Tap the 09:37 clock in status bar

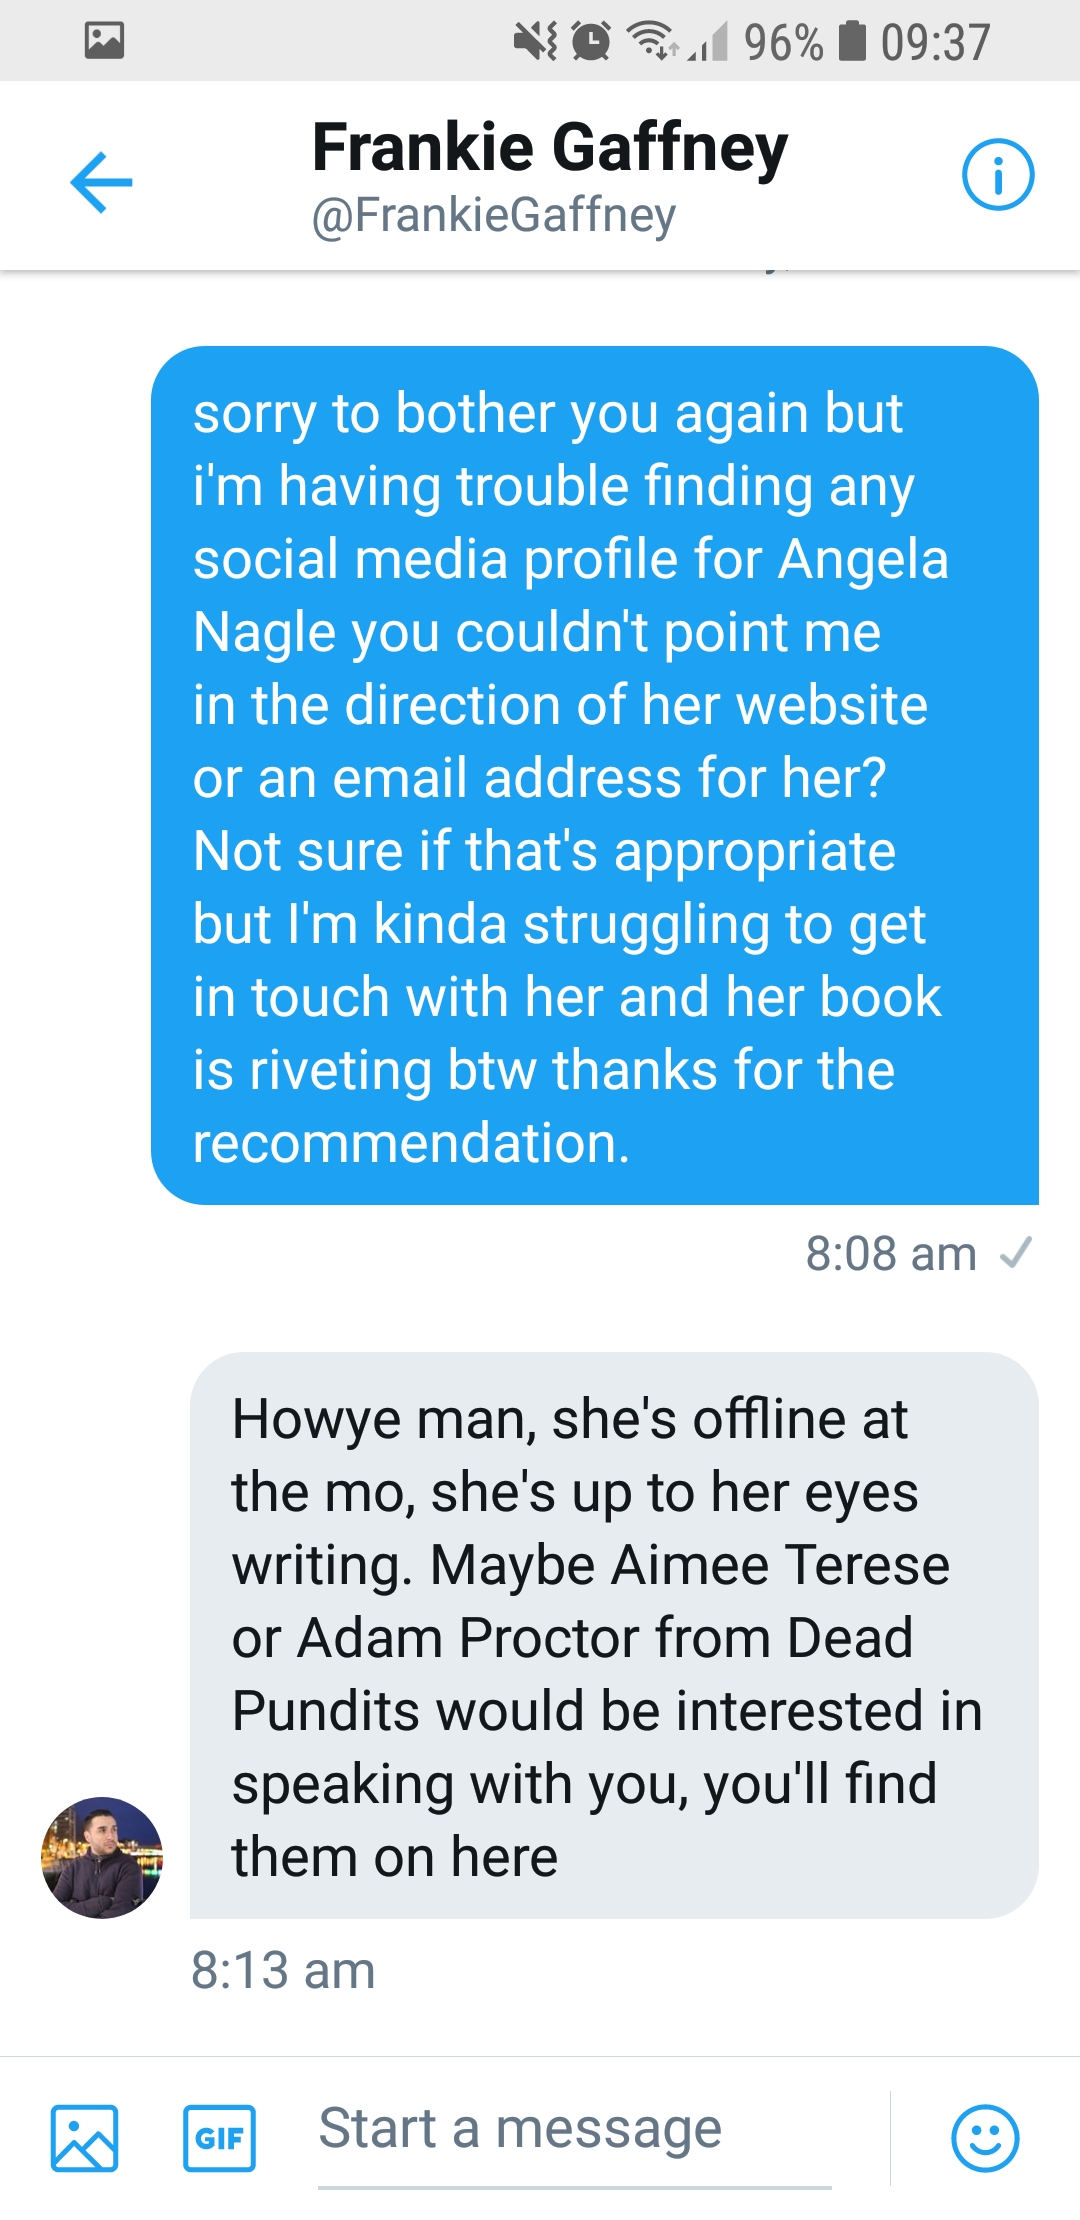pyautogui.click(x=936, y=42)
